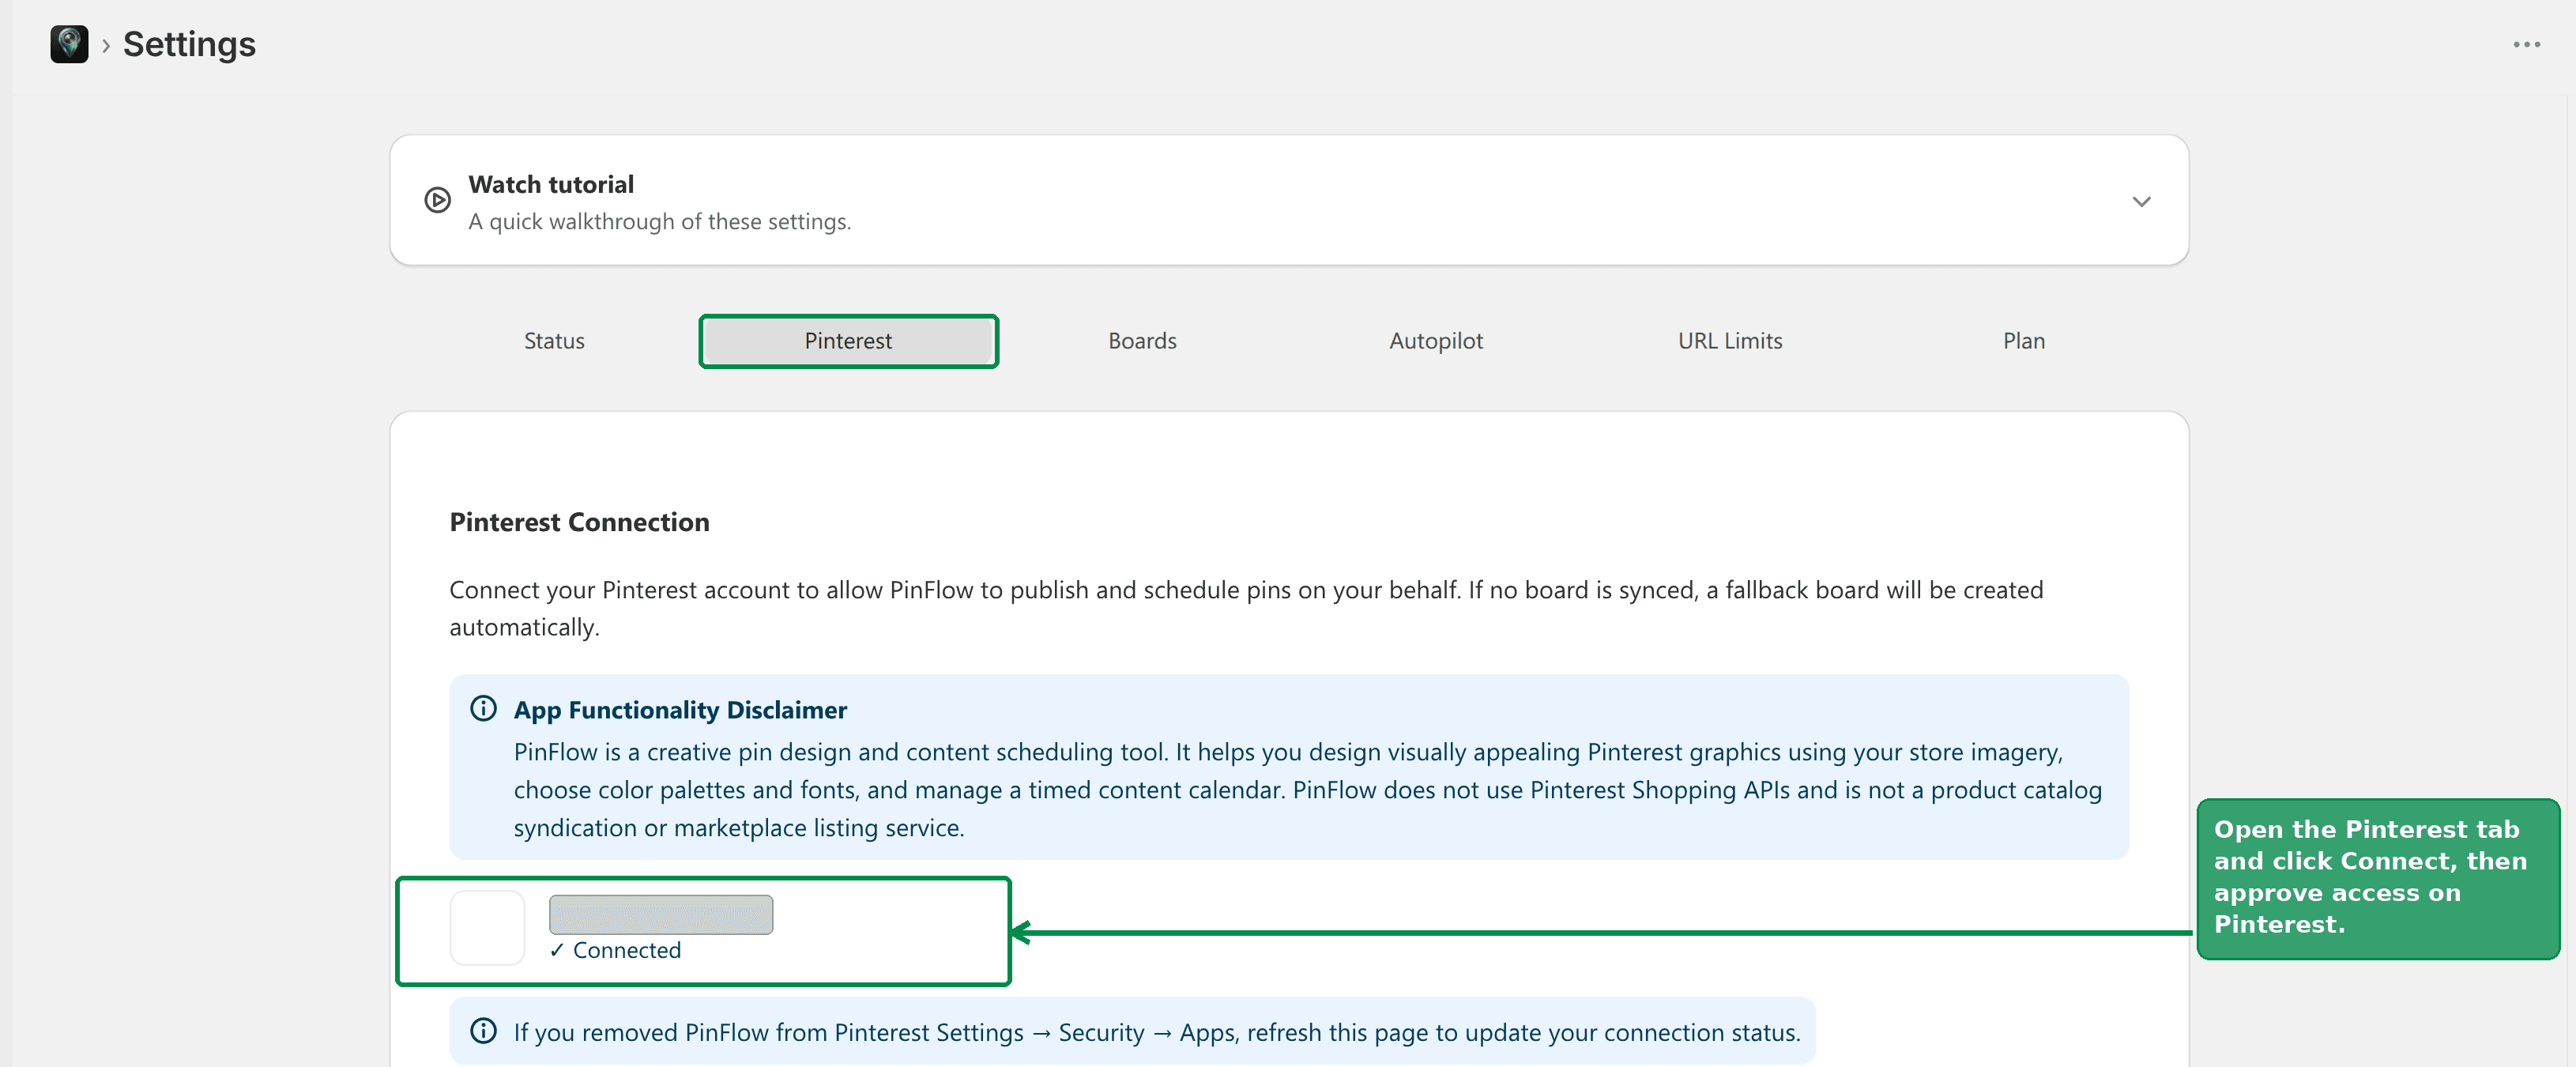Expand the Watch tutorial chevron
2576x1067 pixels.
pyautogui.click(x=2141, y=201)
